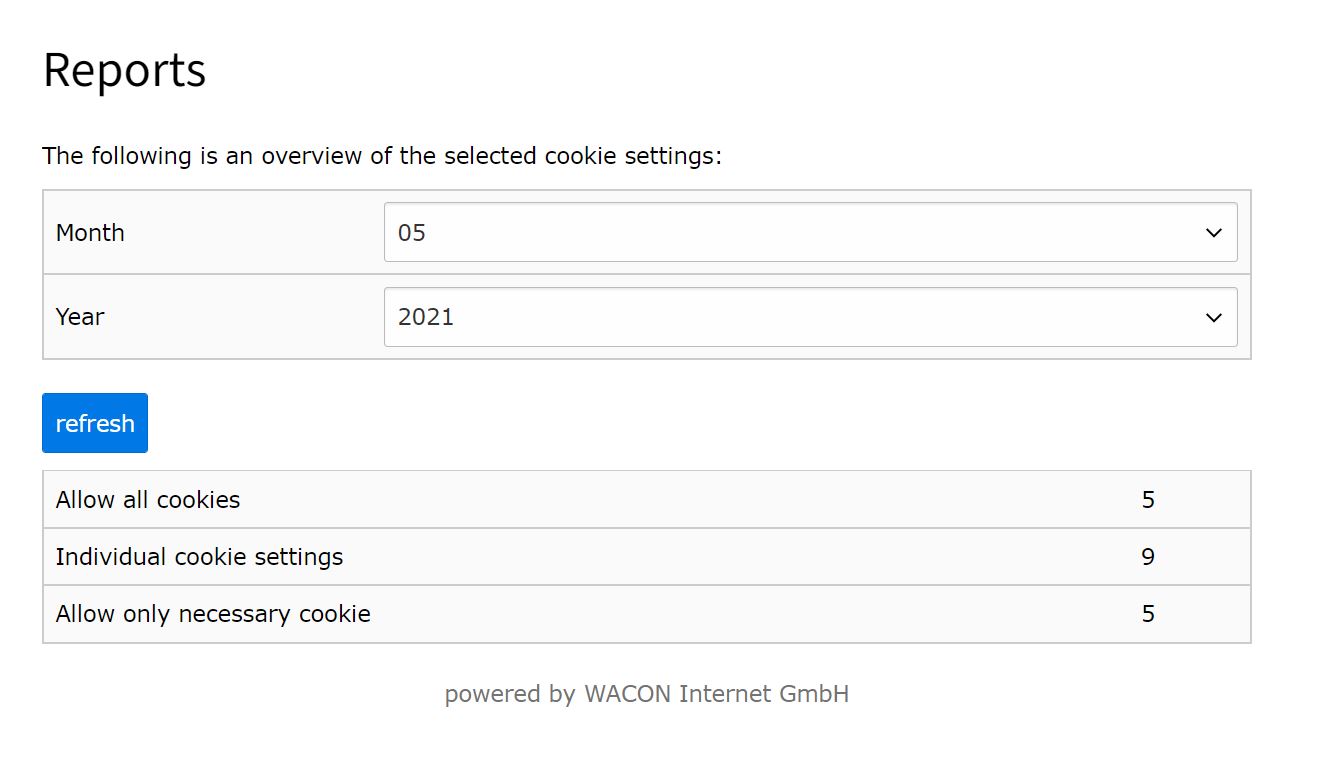Screen dimensions: 1336x770
Task: Open the Month dropdown showing 05
Action: pyautogui.click(x=810, y=232)
